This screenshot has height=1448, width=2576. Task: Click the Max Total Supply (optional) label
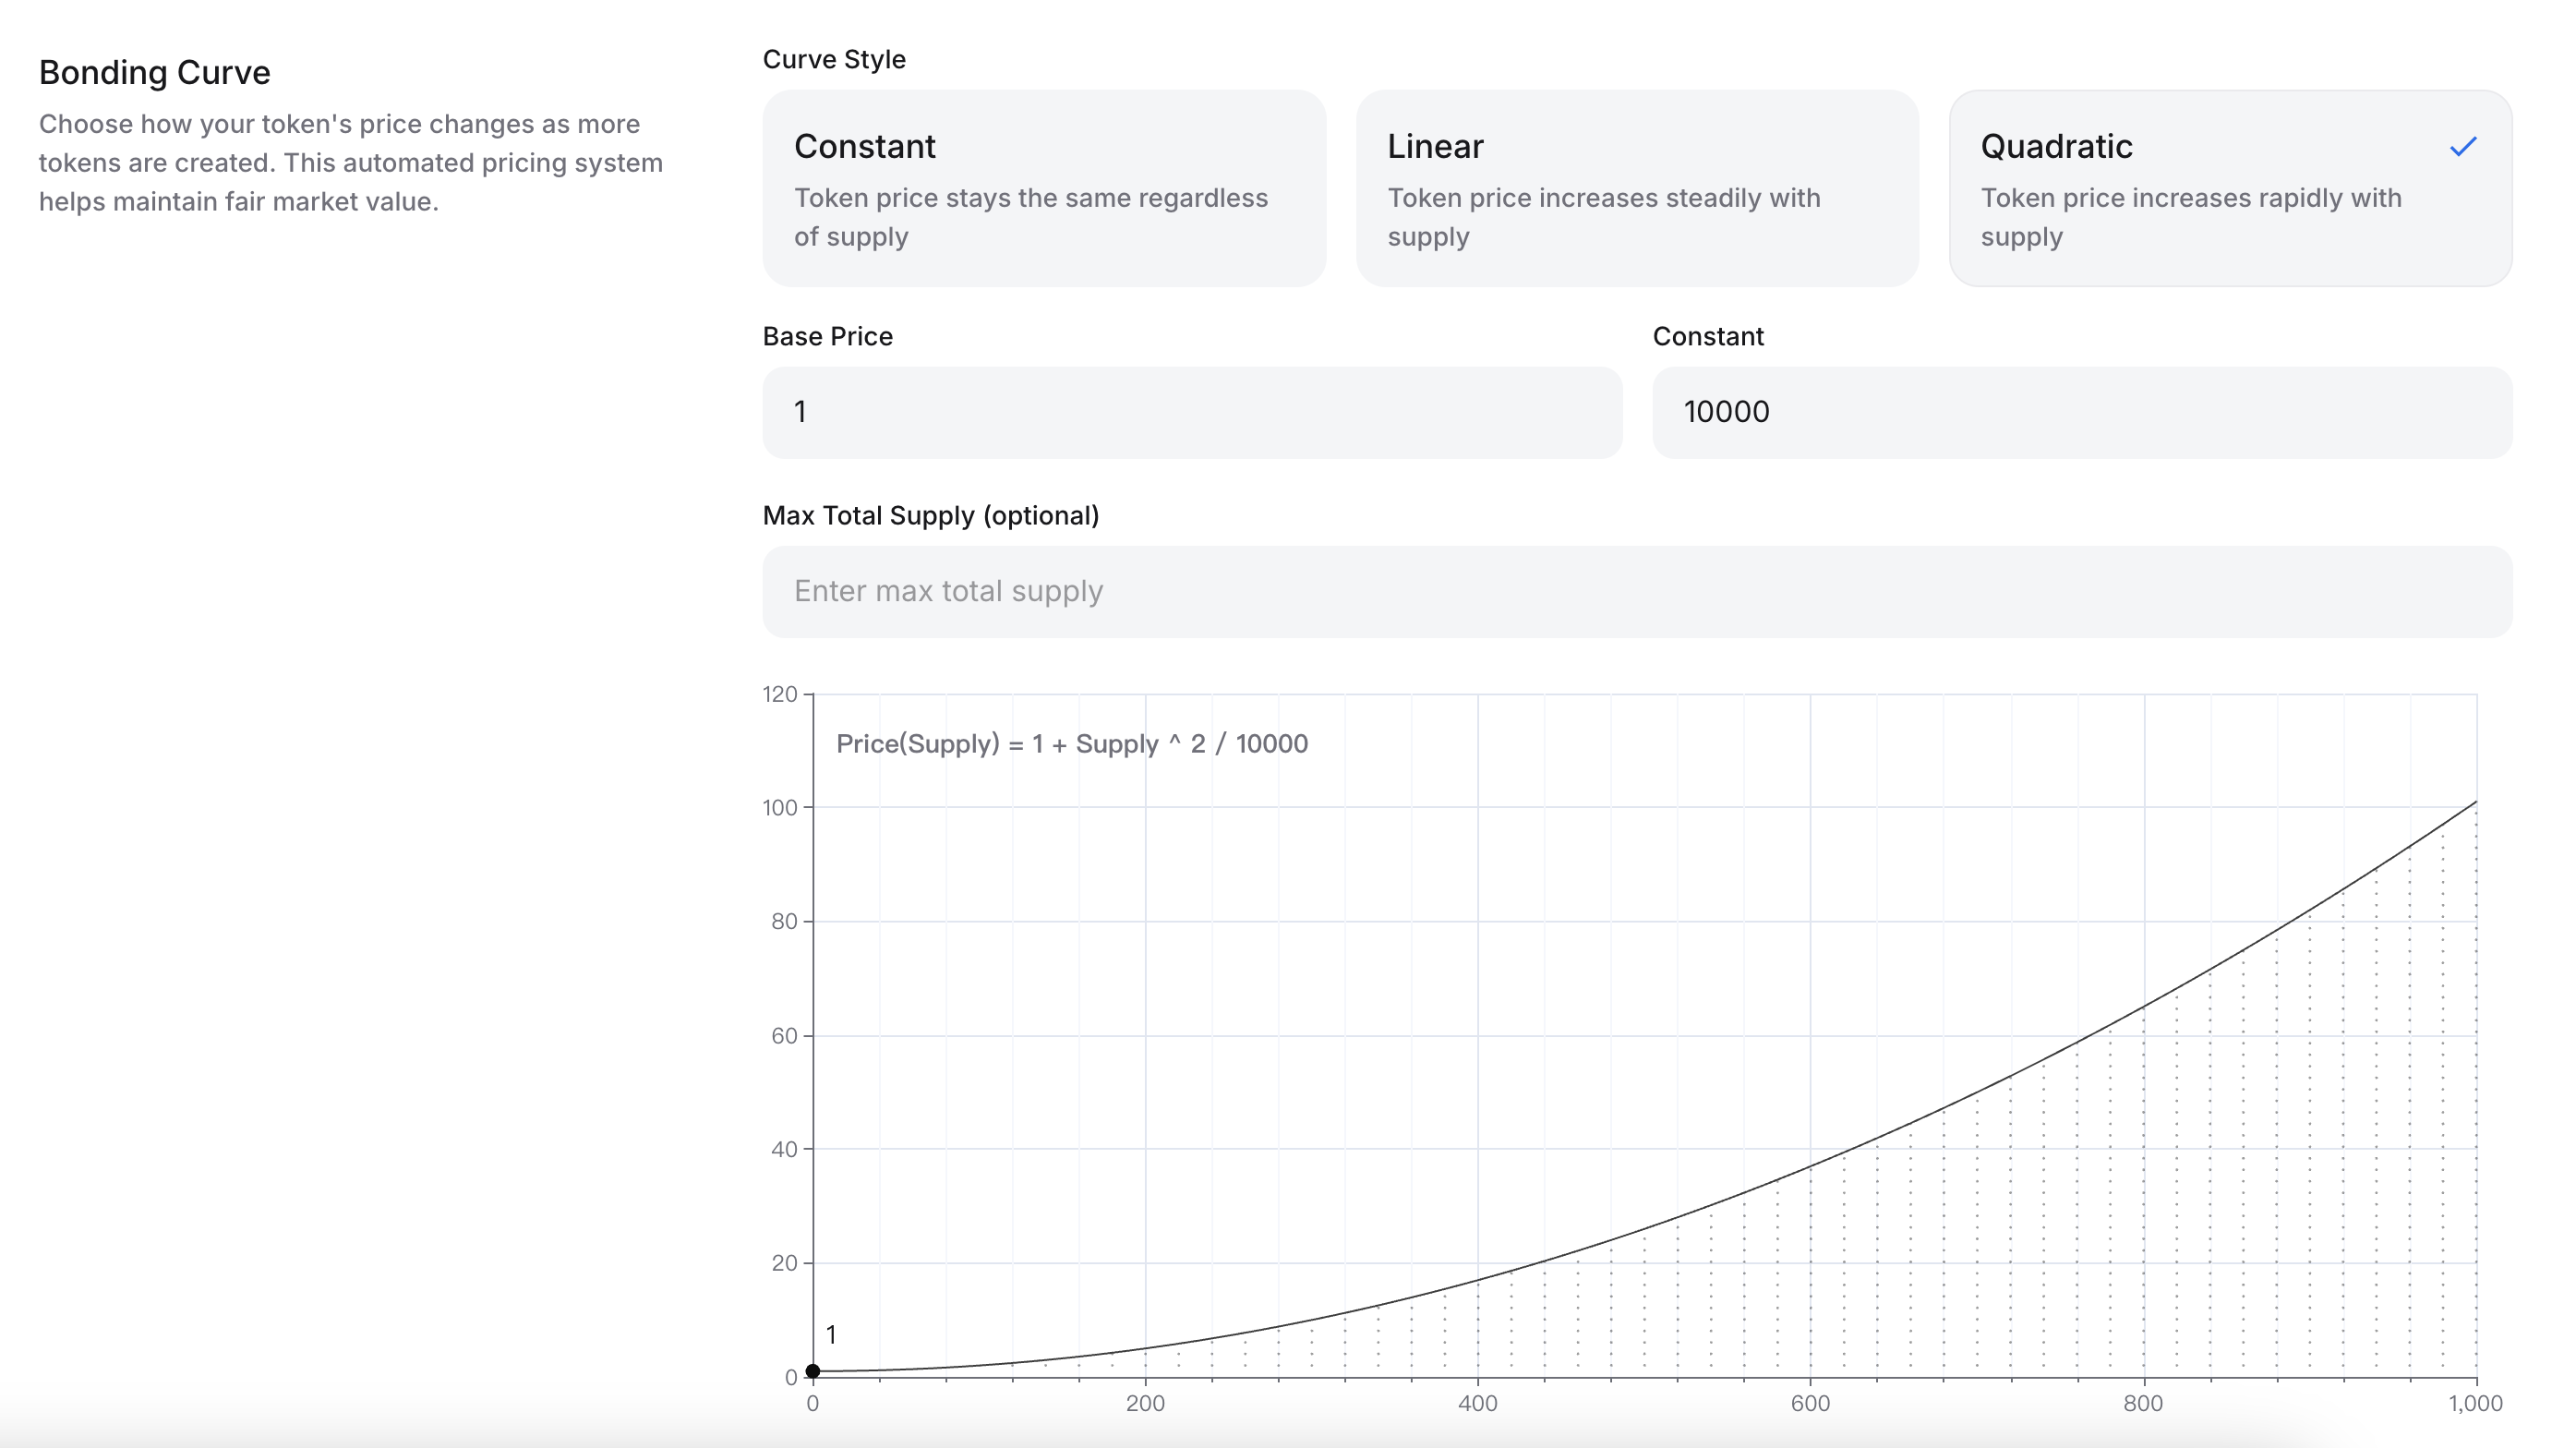[x=930, y=515]
